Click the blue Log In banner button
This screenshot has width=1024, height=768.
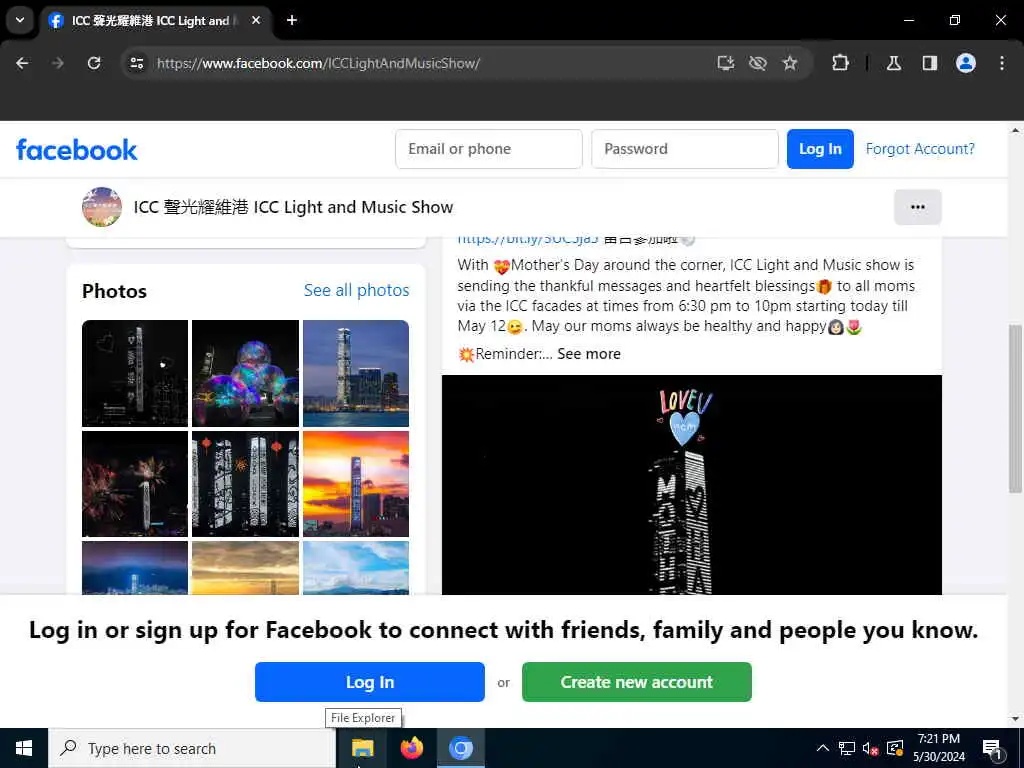click(x=370, y=682)
